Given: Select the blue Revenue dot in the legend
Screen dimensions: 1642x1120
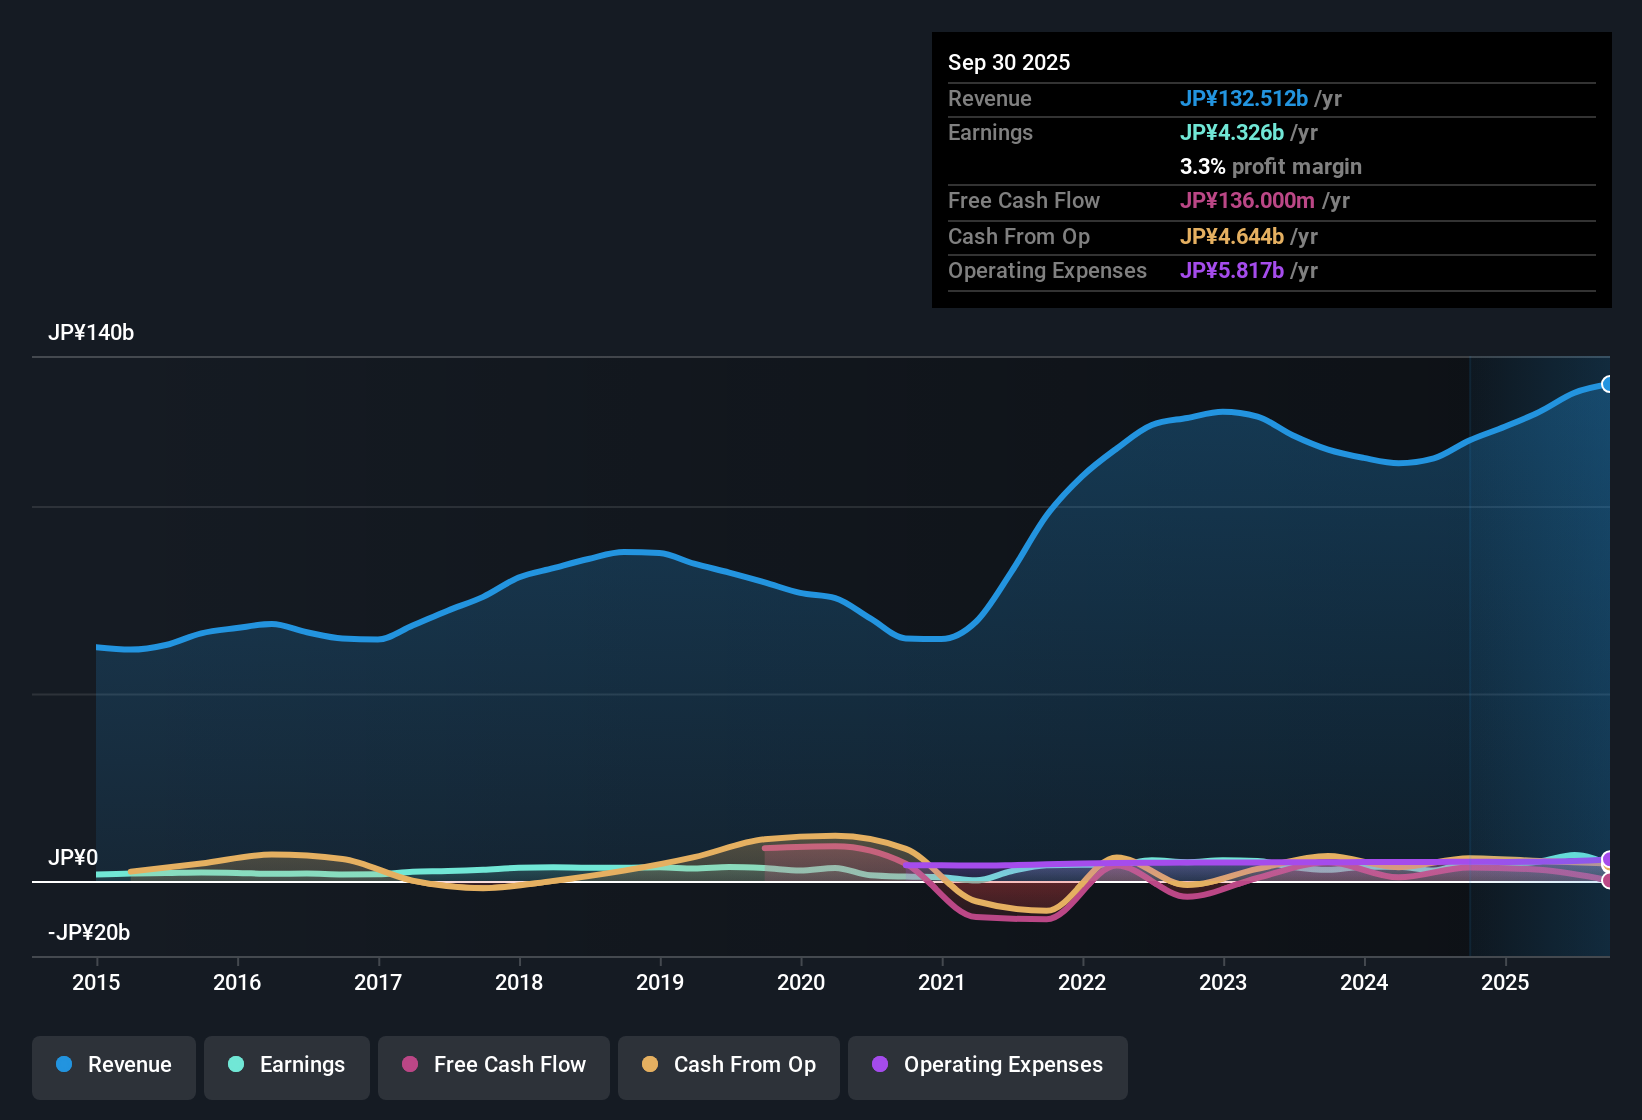Looking at the screenshot, I should 62,1065.
